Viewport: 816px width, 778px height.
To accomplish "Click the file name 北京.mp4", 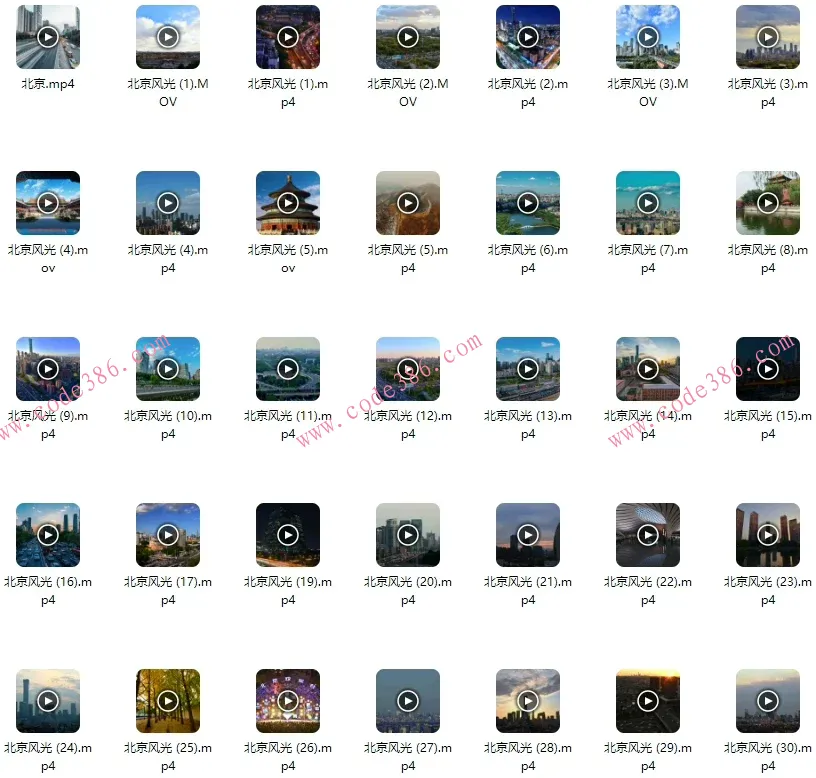I will click(x=48, y=84).
